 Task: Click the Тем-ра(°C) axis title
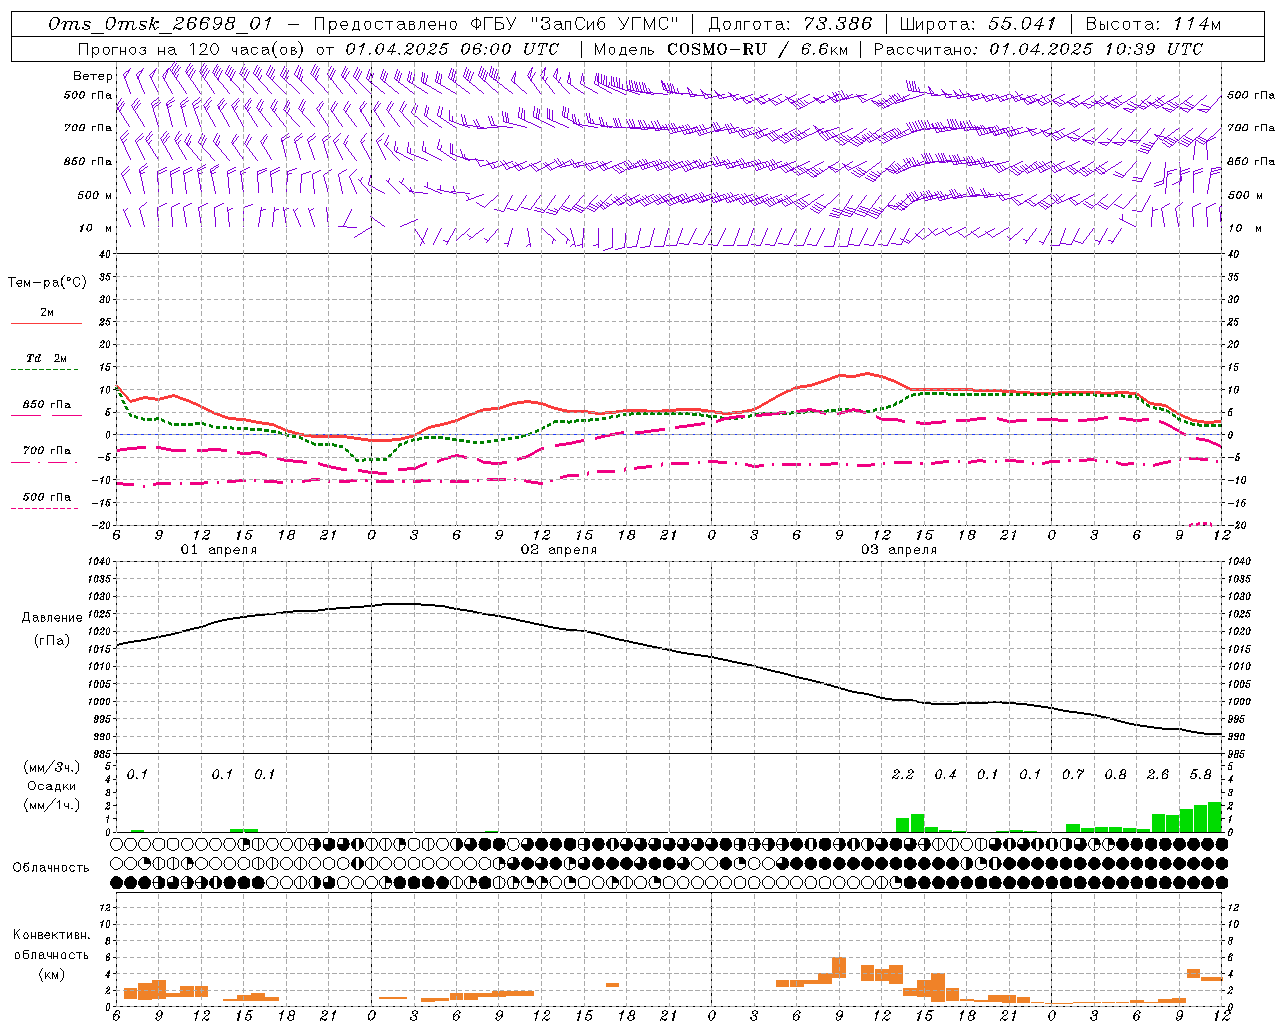point(47,283)
